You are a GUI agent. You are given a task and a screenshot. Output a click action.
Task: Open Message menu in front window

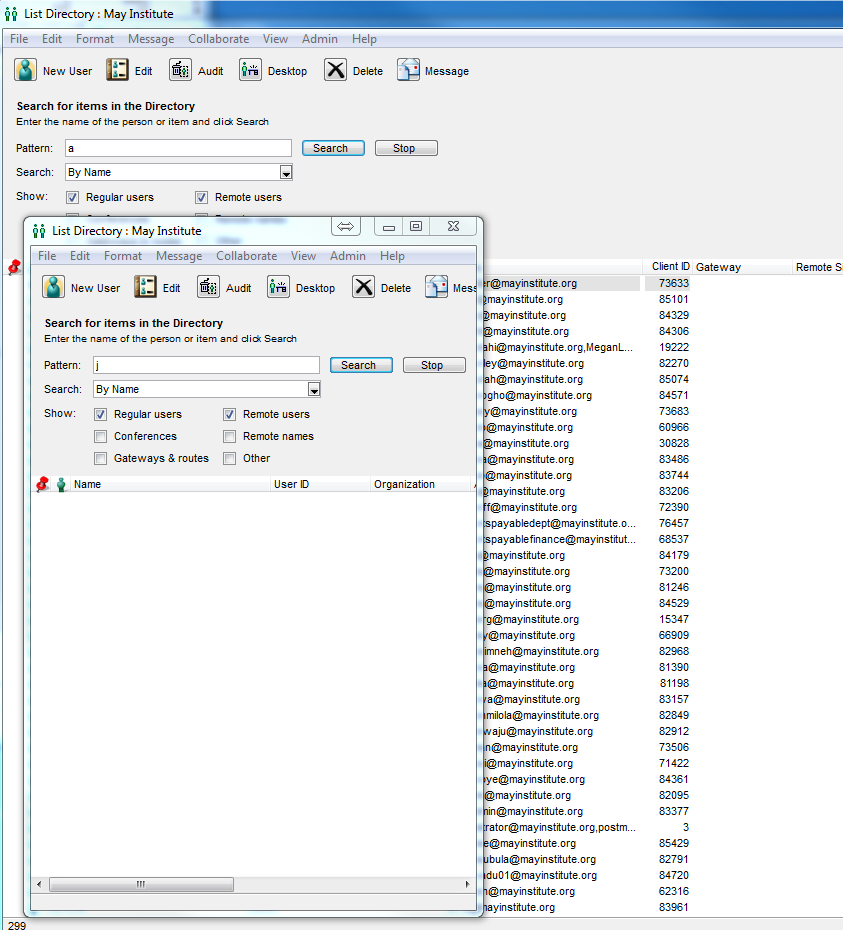pyautogui.click(x=179, y=256)
